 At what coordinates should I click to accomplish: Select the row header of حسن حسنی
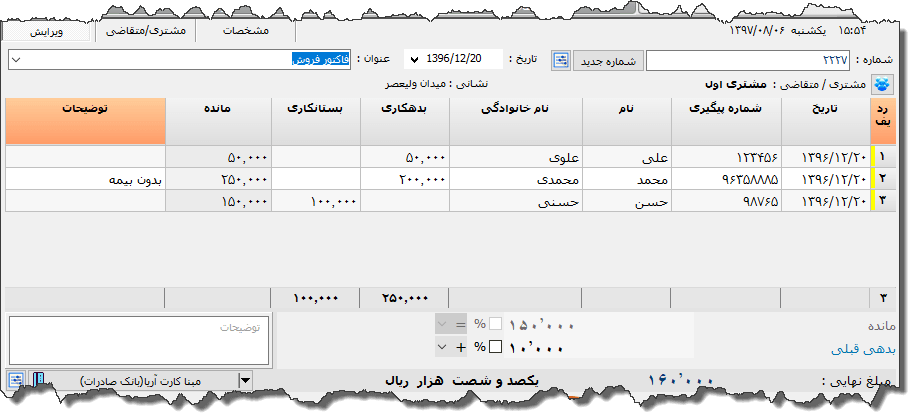883,201
